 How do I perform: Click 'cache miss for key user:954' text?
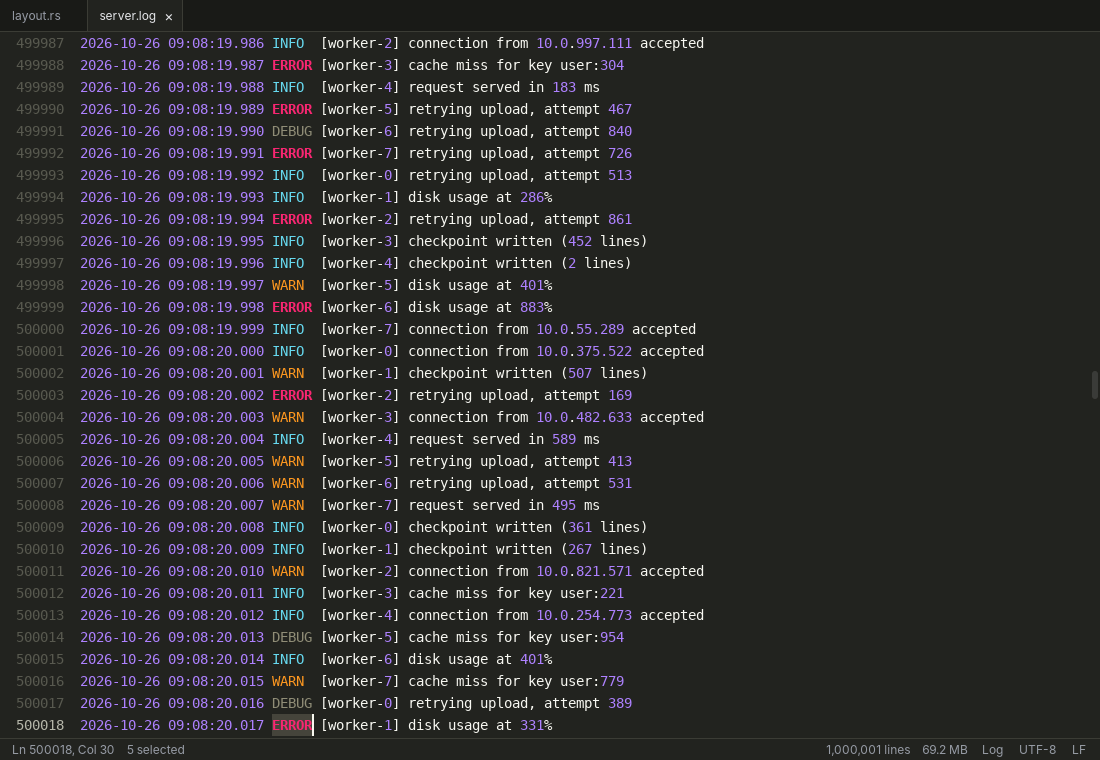click(516, 637)
